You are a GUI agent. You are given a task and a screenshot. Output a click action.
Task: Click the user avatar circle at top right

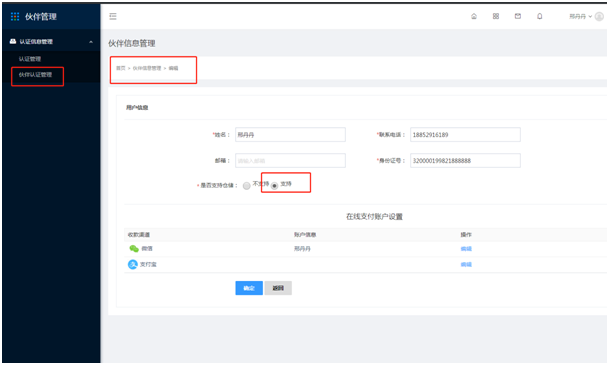coord(599,16)
